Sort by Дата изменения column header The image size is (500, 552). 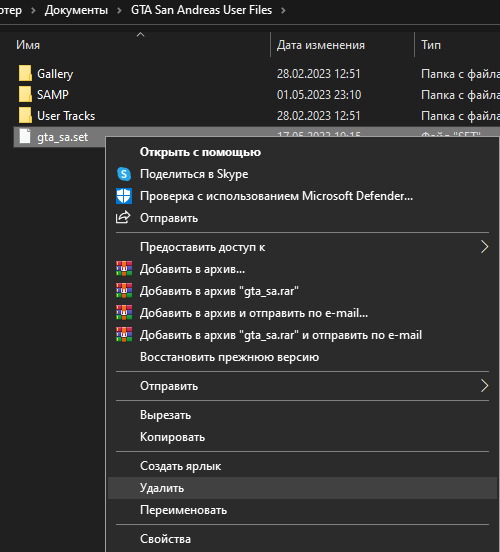tap(320, 45)
